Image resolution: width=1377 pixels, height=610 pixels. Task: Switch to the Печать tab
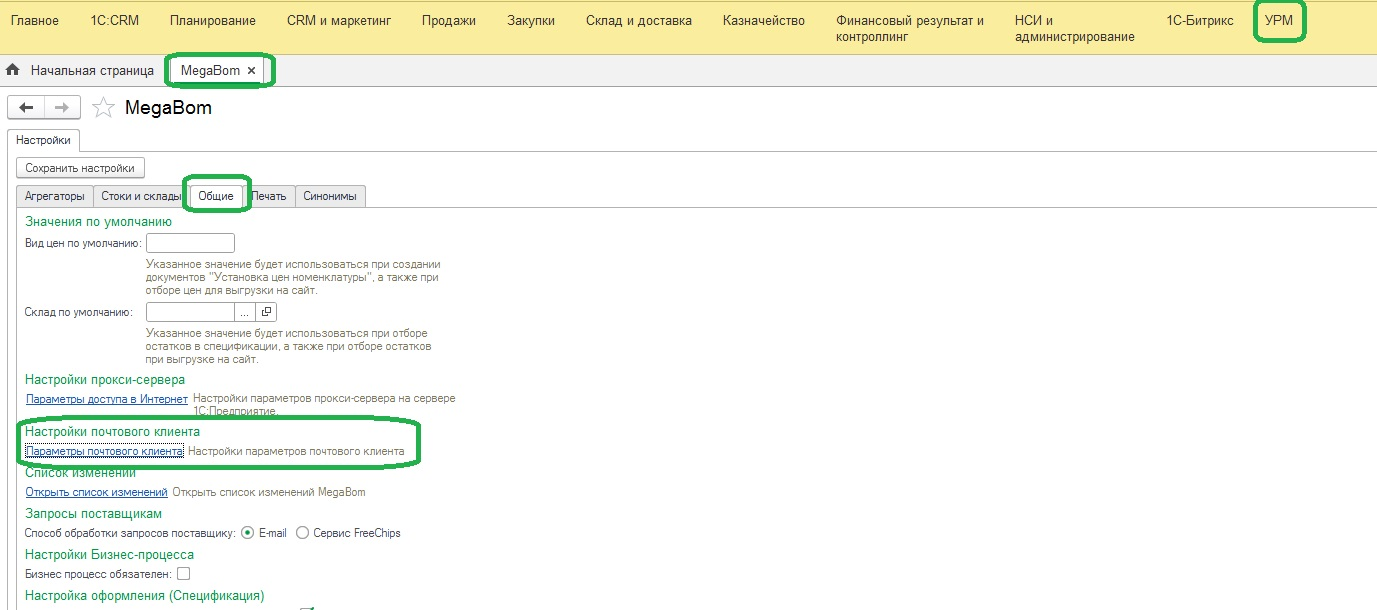269,196
